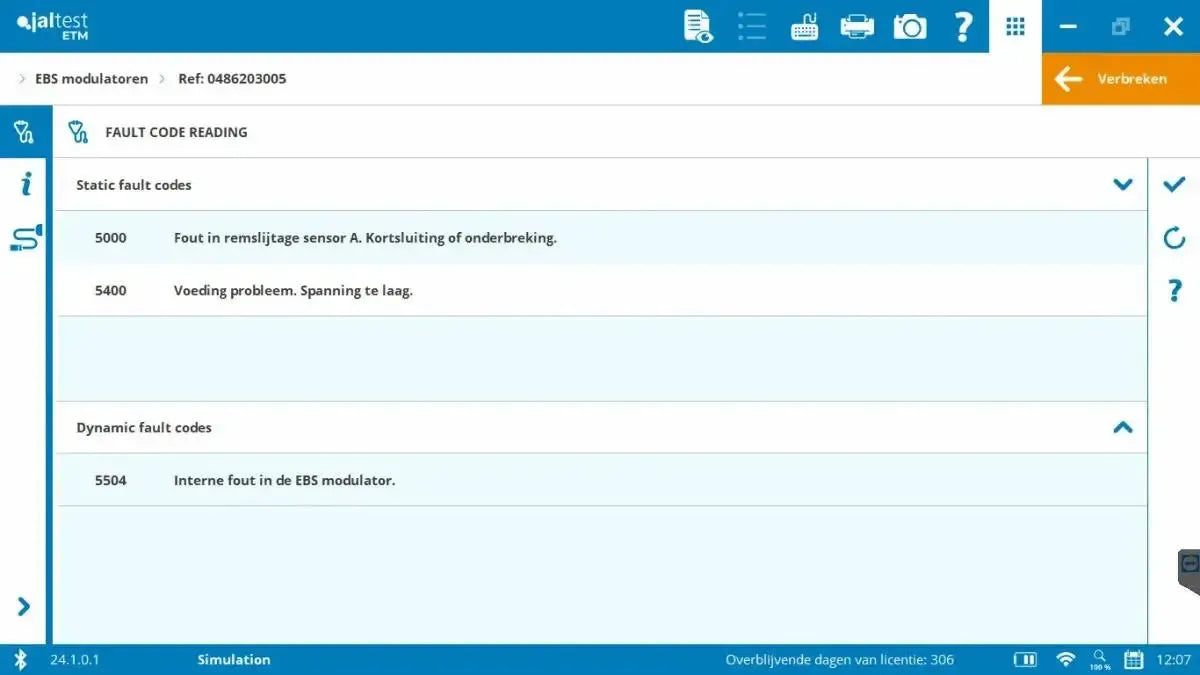Click EBS modulatoren breadcrumb

point(91,79)
